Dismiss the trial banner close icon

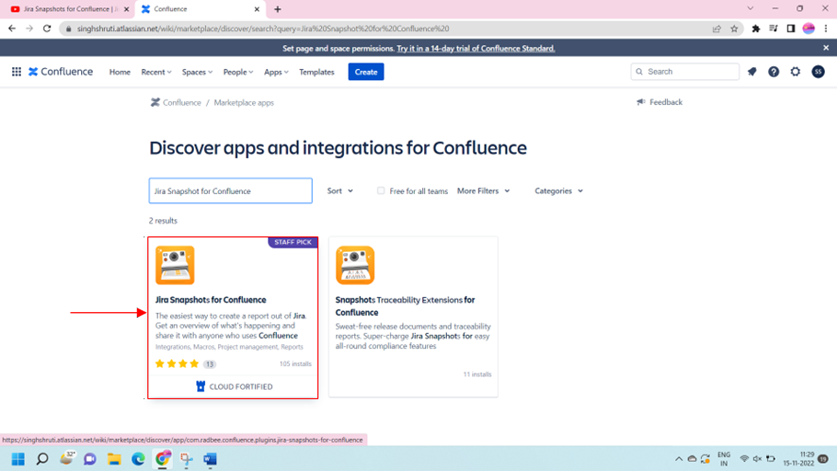(826, 48)
